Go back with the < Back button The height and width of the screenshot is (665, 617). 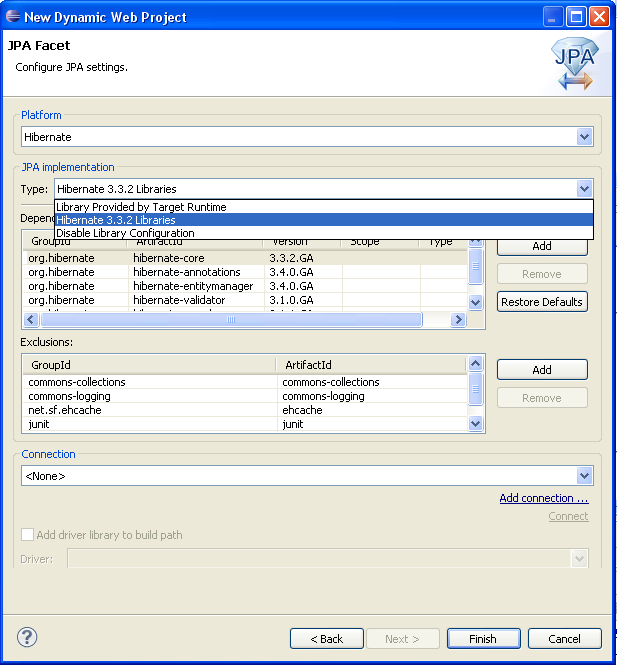[x=327, y=638]
